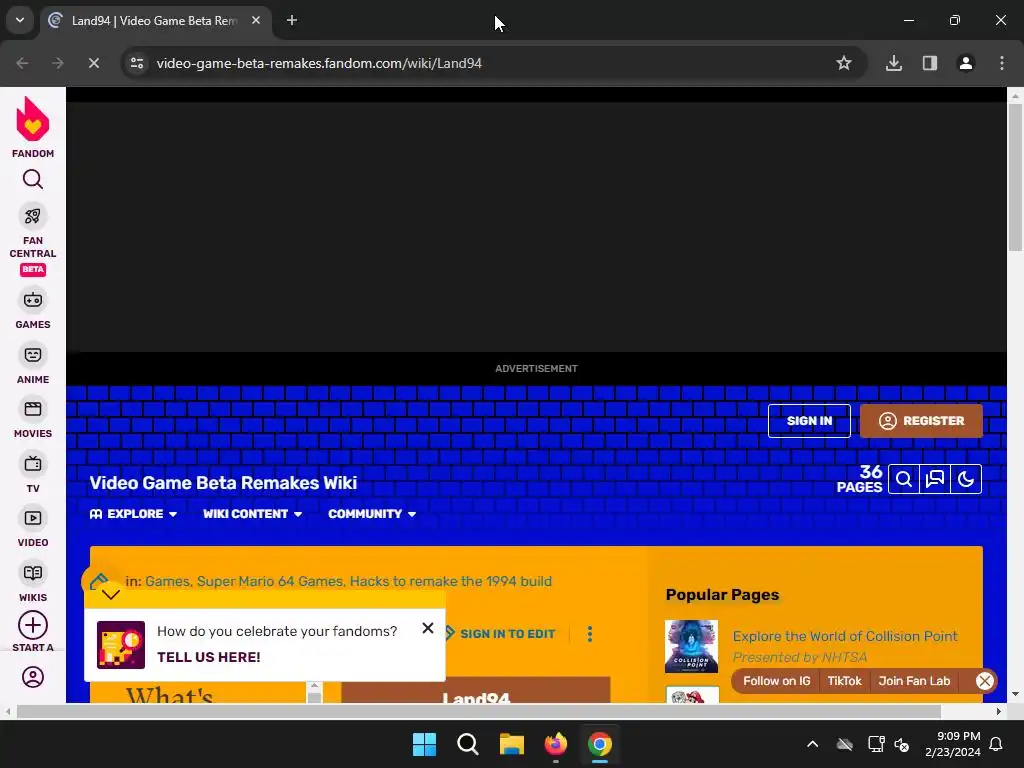Open the wiki Discuss chat icon
The image size is (1024, 768).
(935, 479)
